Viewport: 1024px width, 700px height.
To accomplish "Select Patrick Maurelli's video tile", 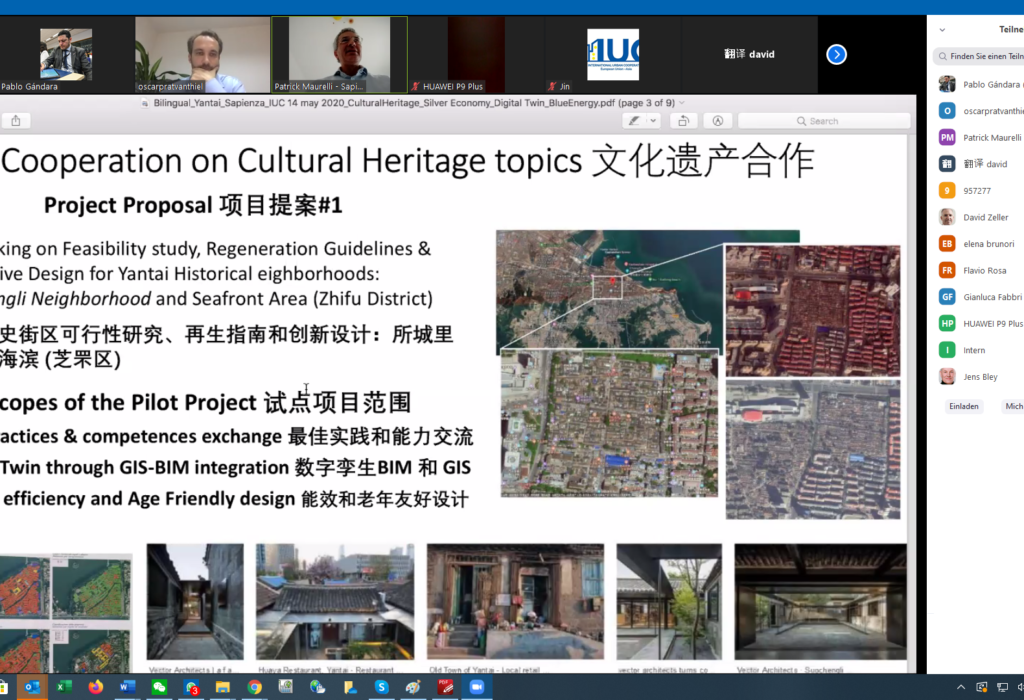I will (339, 55).
